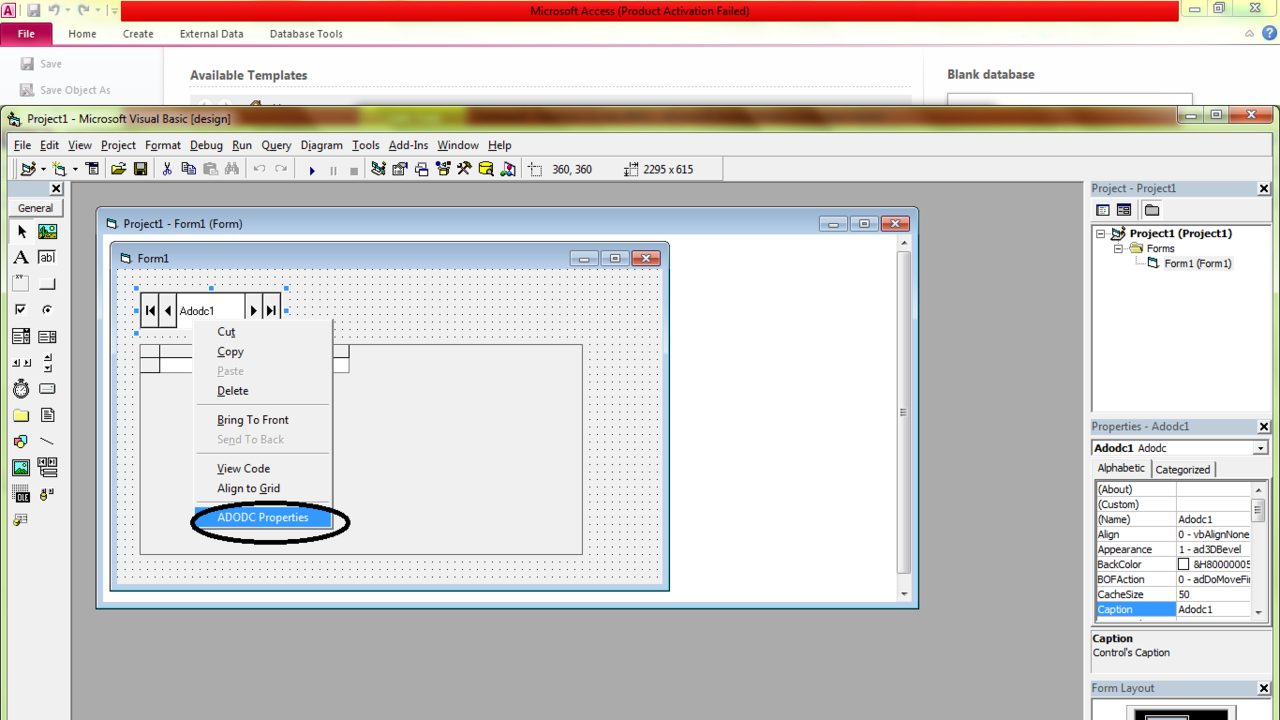Open the Adodc1 object selector dropdown
This screenshot has width=1280, height=720.
1260,448
